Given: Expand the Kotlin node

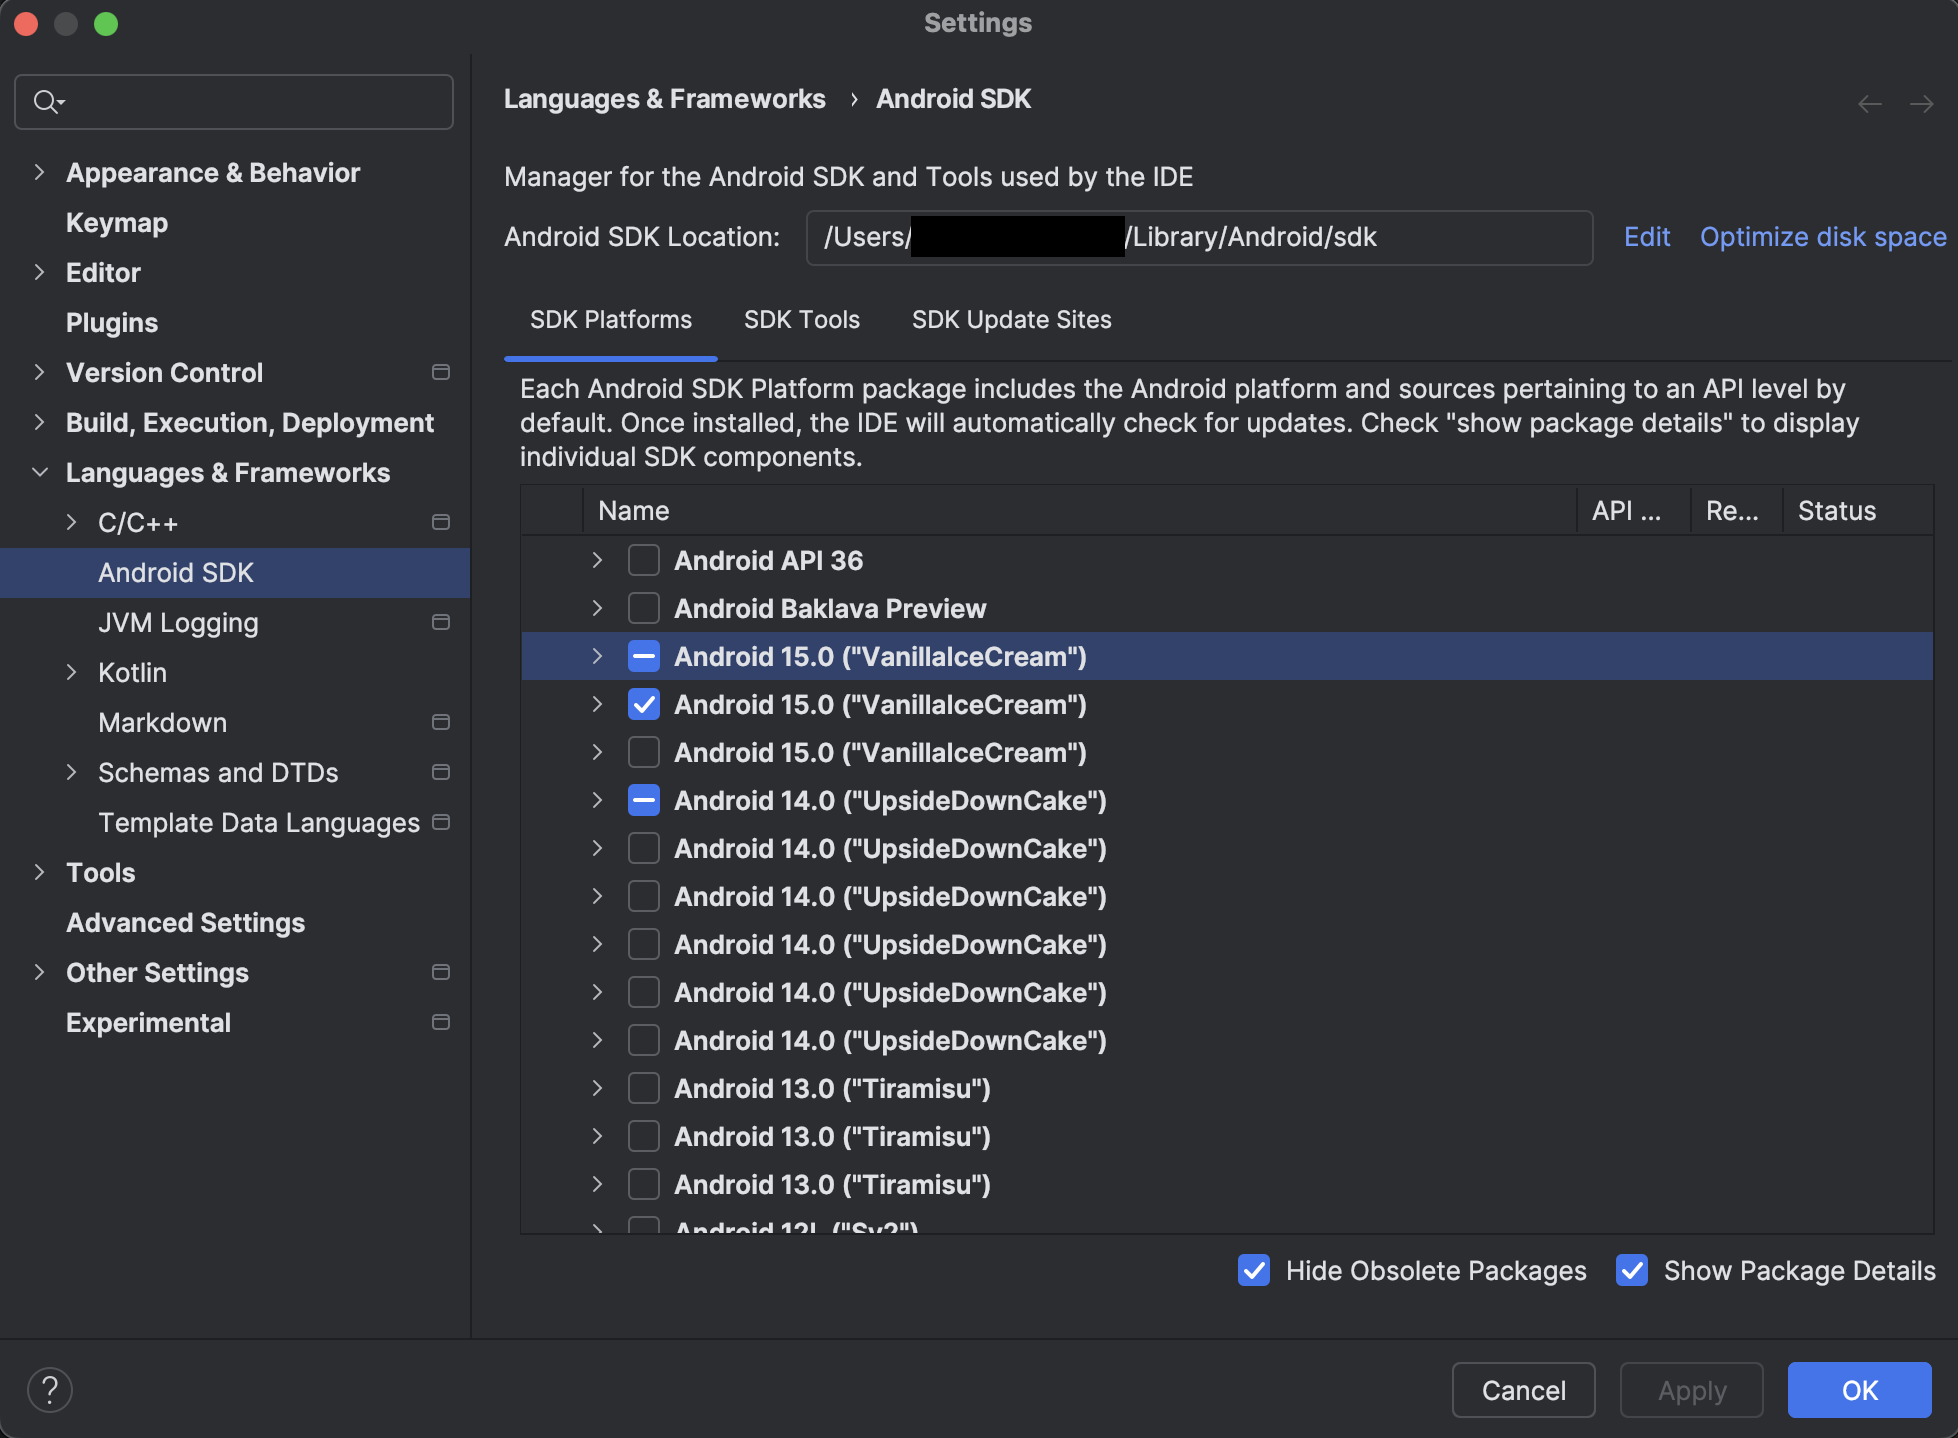Looking at the screenshot, I should pyautogui.click(x=71, y=672).
